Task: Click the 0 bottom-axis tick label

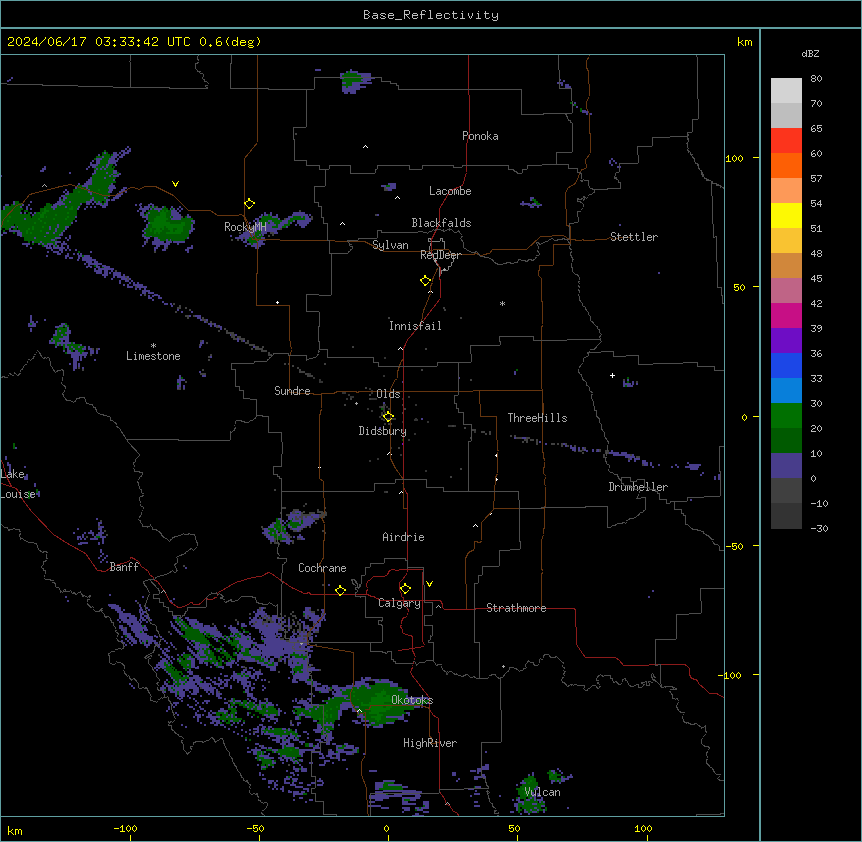Action: point(386,828)
